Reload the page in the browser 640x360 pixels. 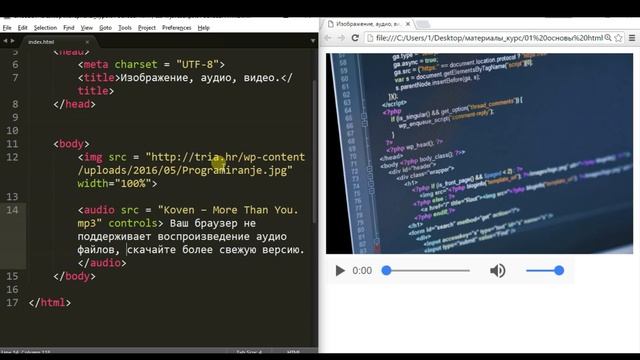pos(355,38)
